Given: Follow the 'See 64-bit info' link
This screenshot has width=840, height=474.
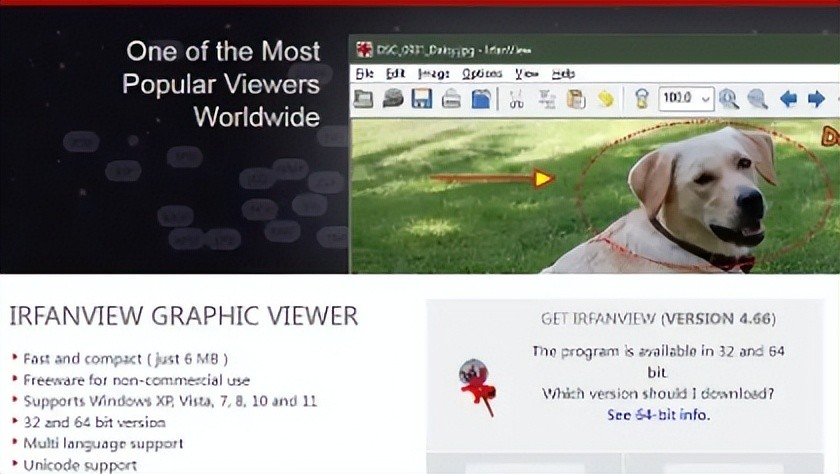Looking at the screenshot, I should 658,414.
